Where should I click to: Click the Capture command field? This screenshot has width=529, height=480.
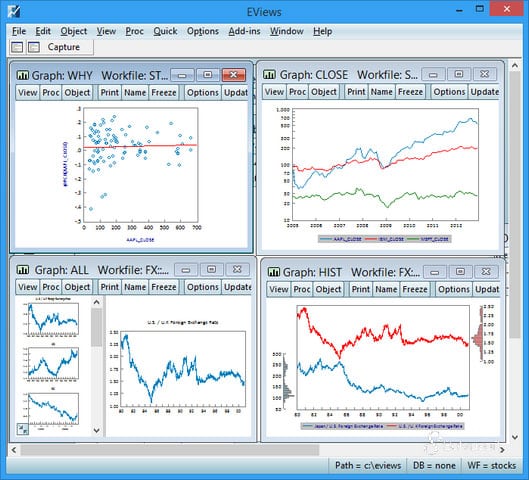63,47
